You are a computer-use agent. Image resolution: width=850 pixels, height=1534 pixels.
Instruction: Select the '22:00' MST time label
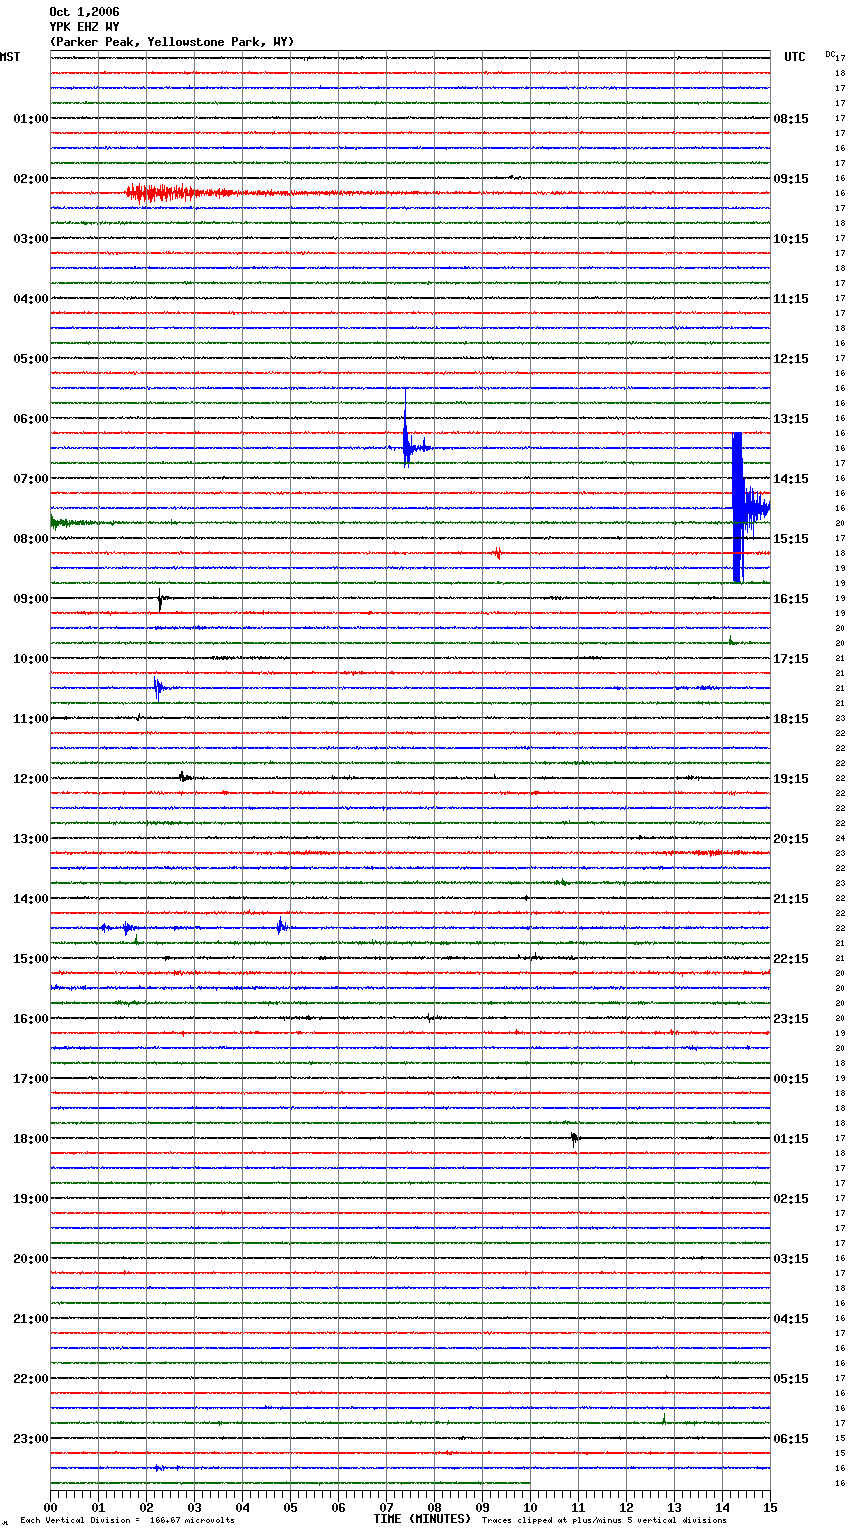coord(31,1379)
